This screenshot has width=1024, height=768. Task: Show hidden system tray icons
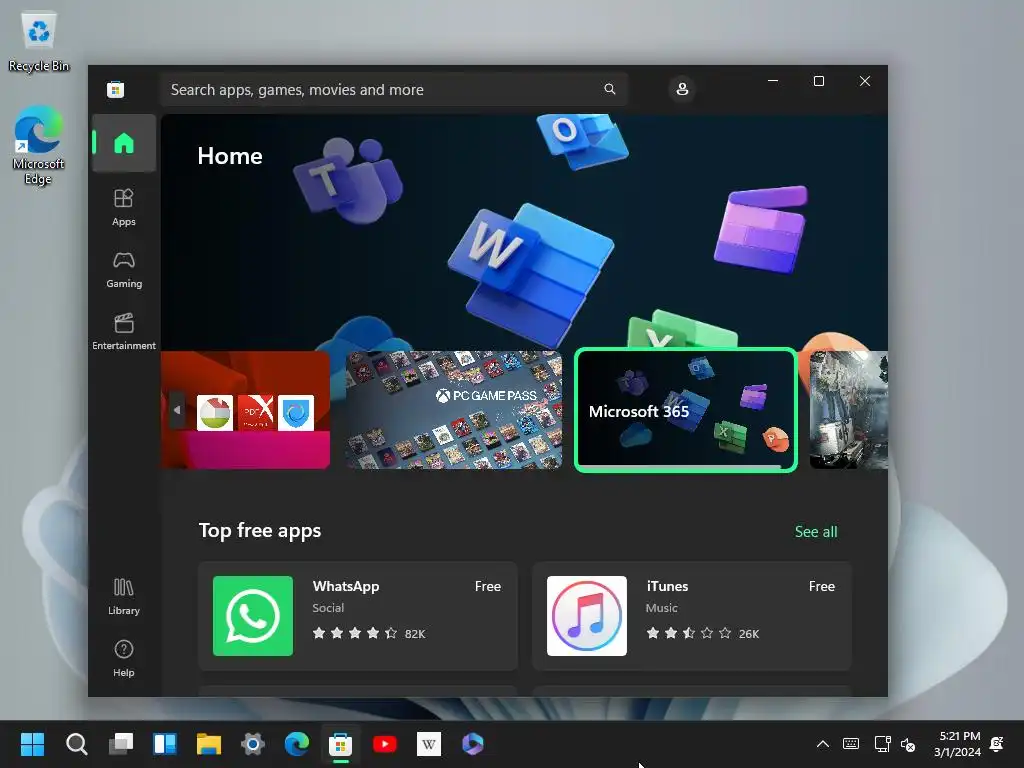pyautogui.click(x=823, y=744)
